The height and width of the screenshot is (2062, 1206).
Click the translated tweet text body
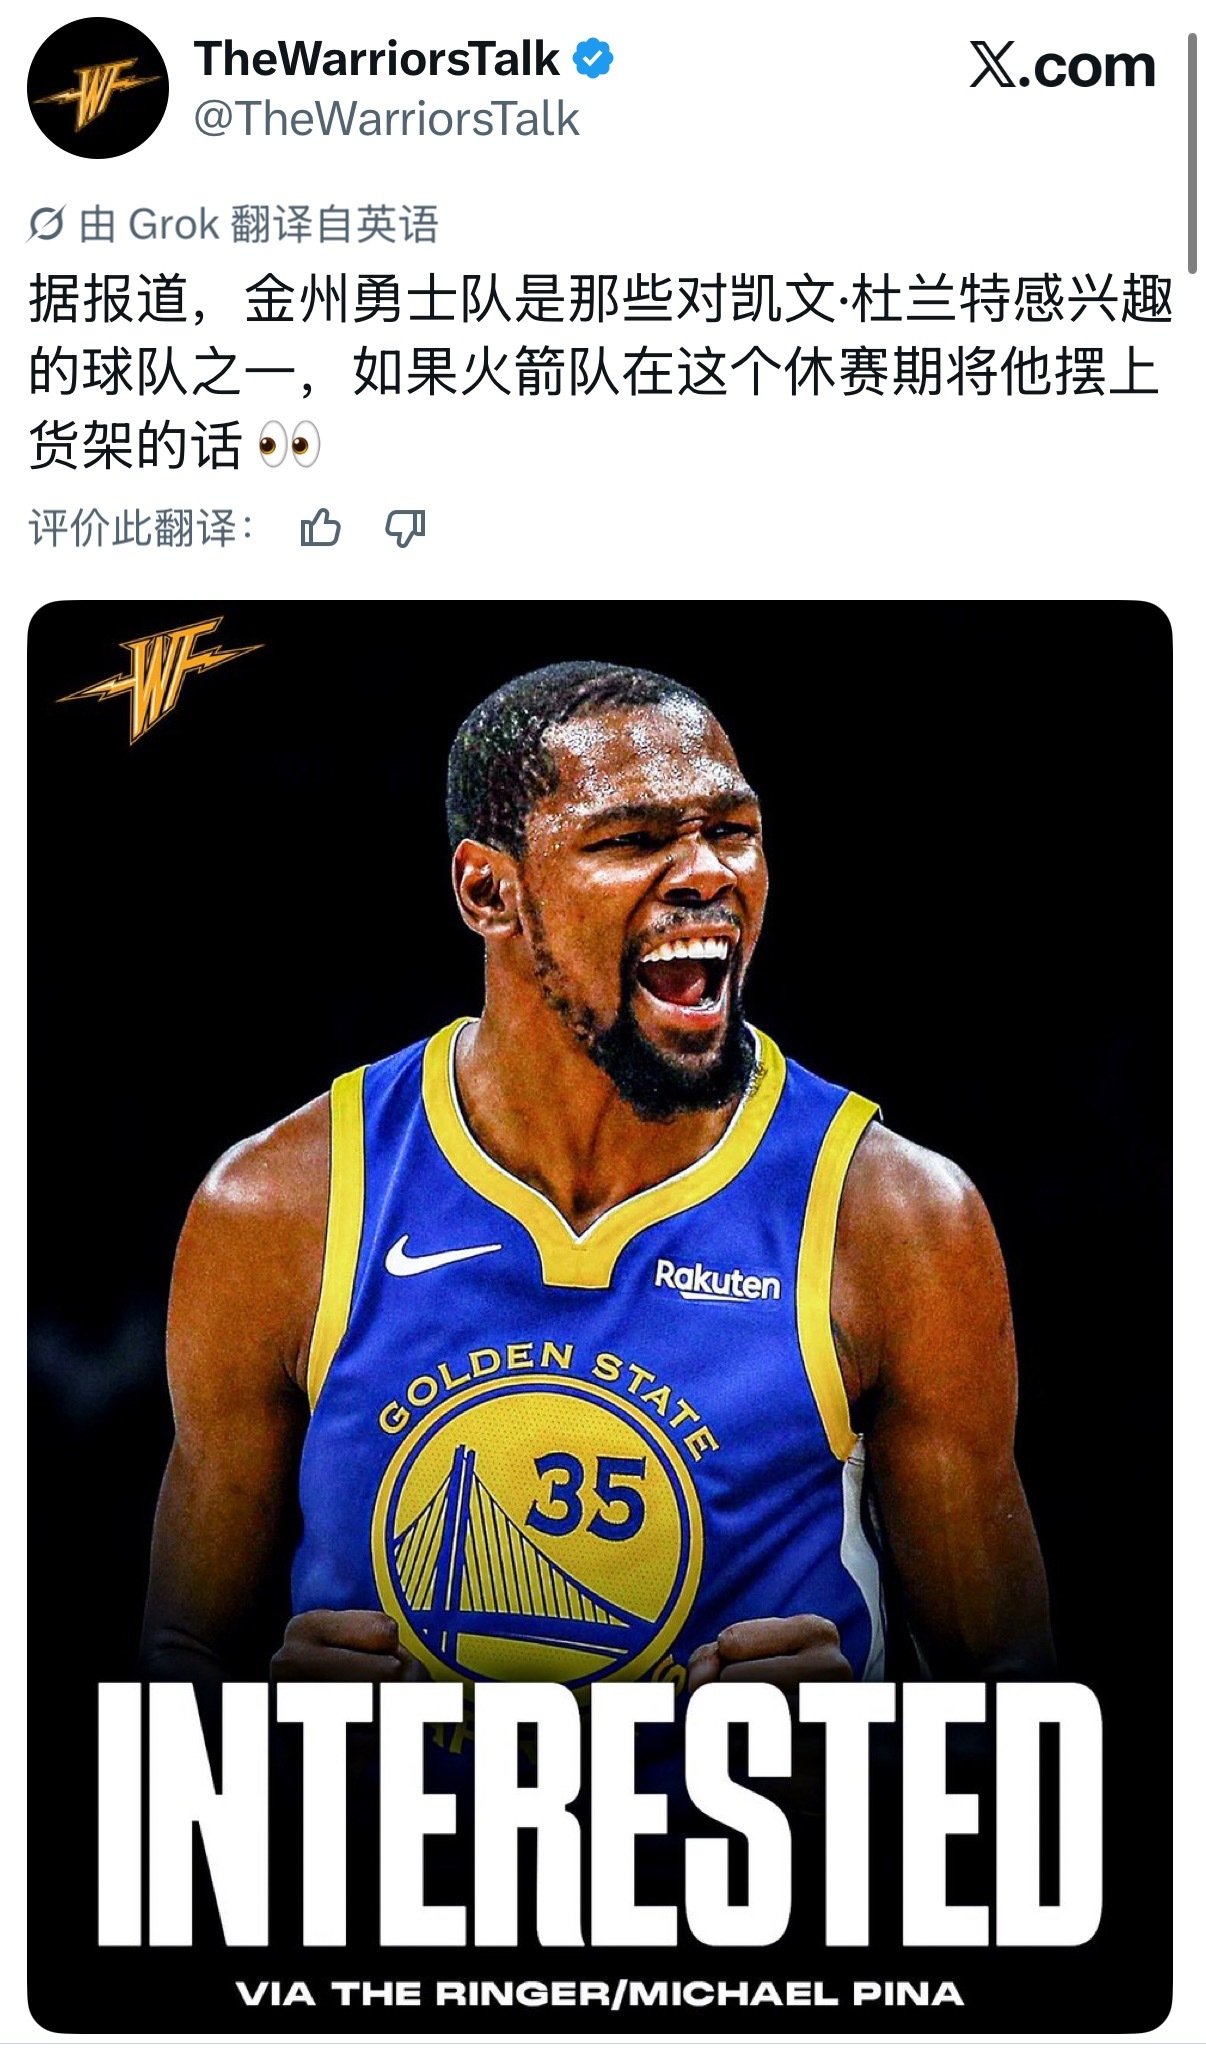point(600,372)
